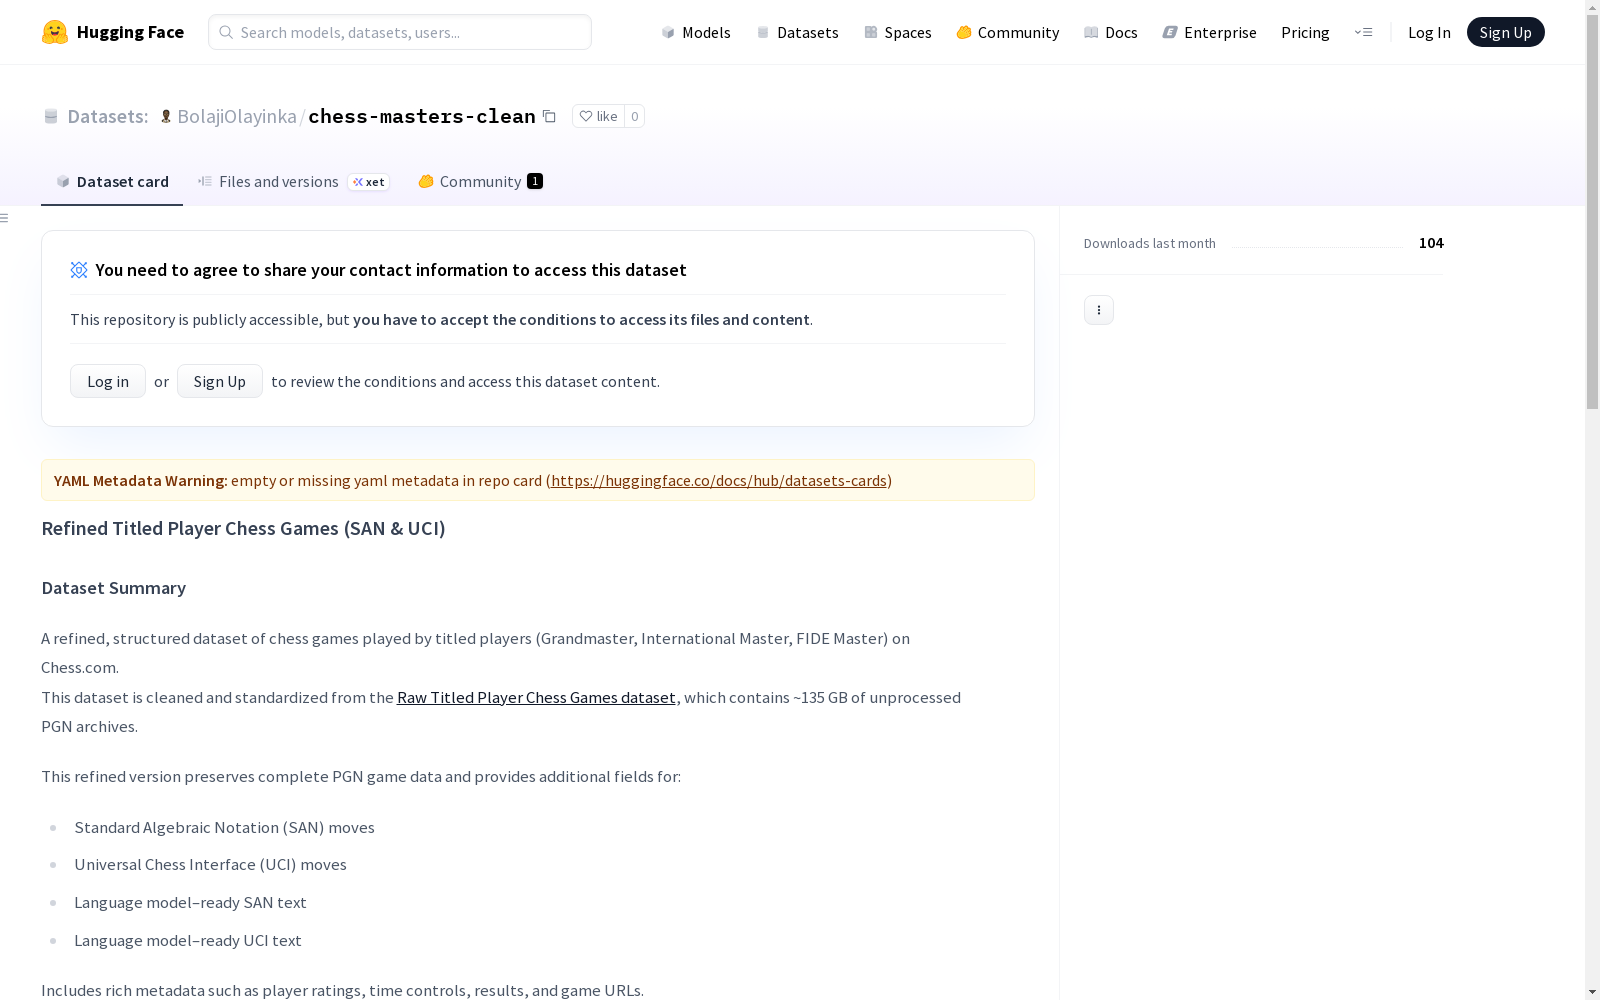Click the Hugging Face logo icon
Screen dimensions: 1600x1000
pos(55,32)
